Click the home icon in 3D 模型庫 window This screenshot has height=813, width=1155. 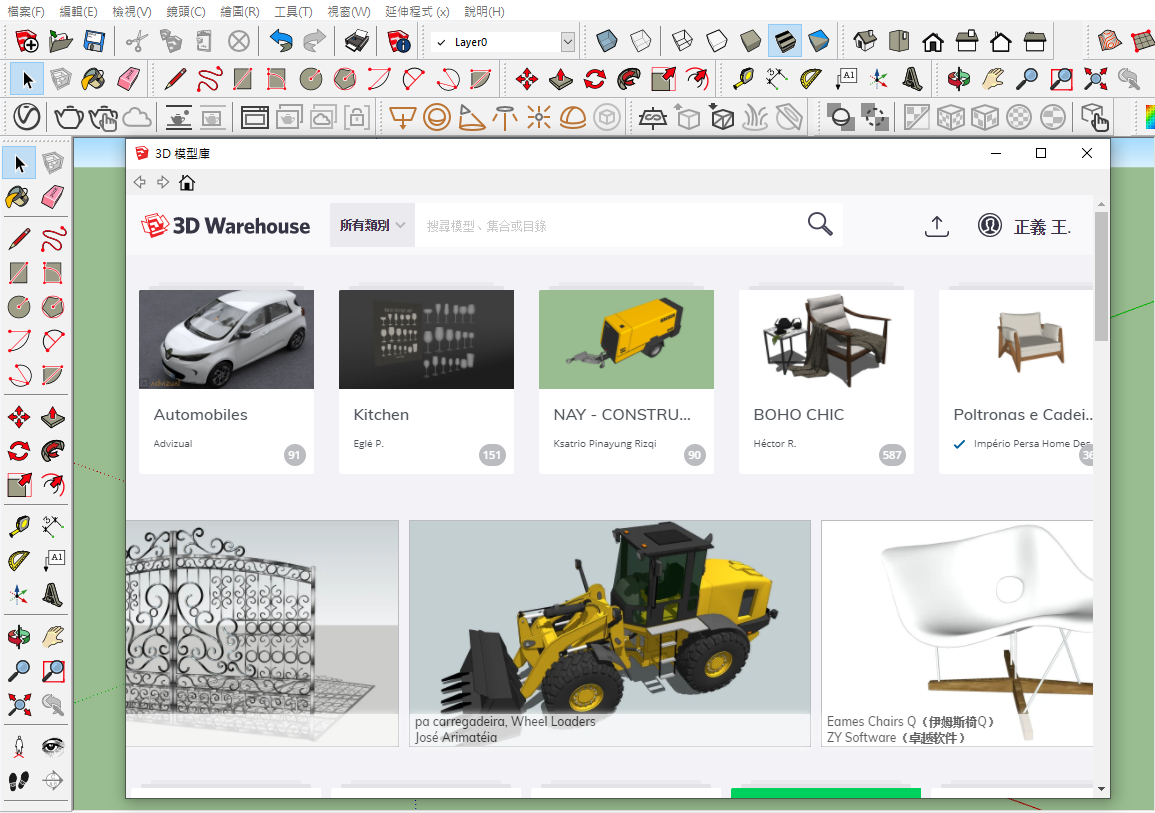pyautogui.click(x=187, y=183)
